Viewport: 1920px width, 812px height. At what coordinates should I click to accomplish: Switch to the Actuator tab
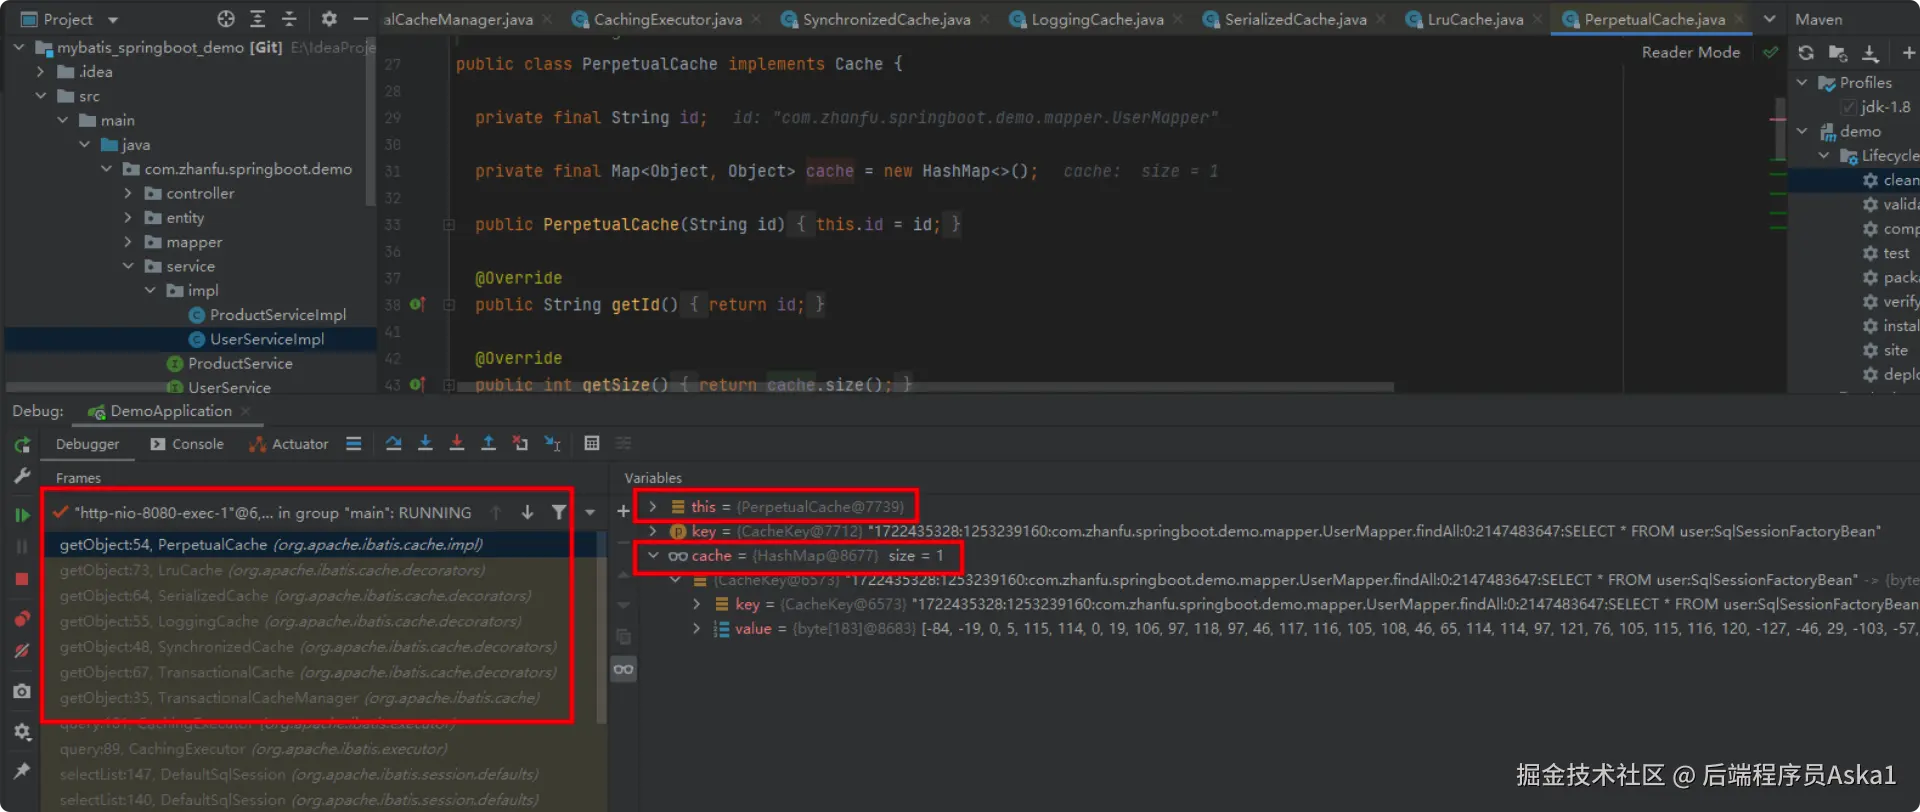(288, 444)
